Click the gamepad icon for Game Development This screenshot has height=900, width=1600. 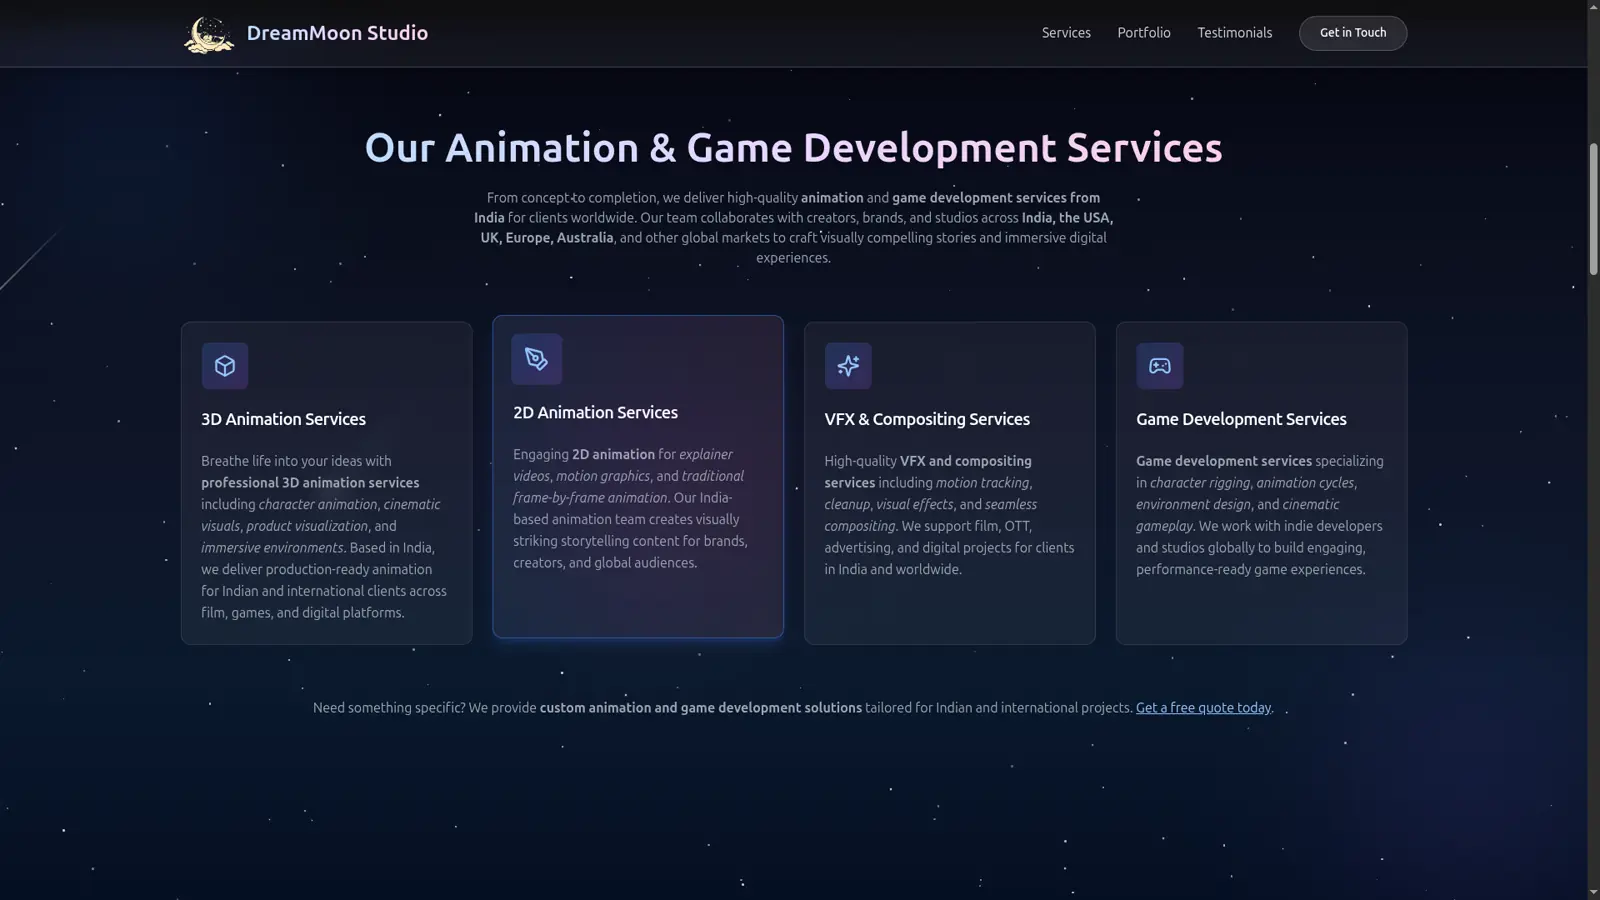tap(1160, 366)
